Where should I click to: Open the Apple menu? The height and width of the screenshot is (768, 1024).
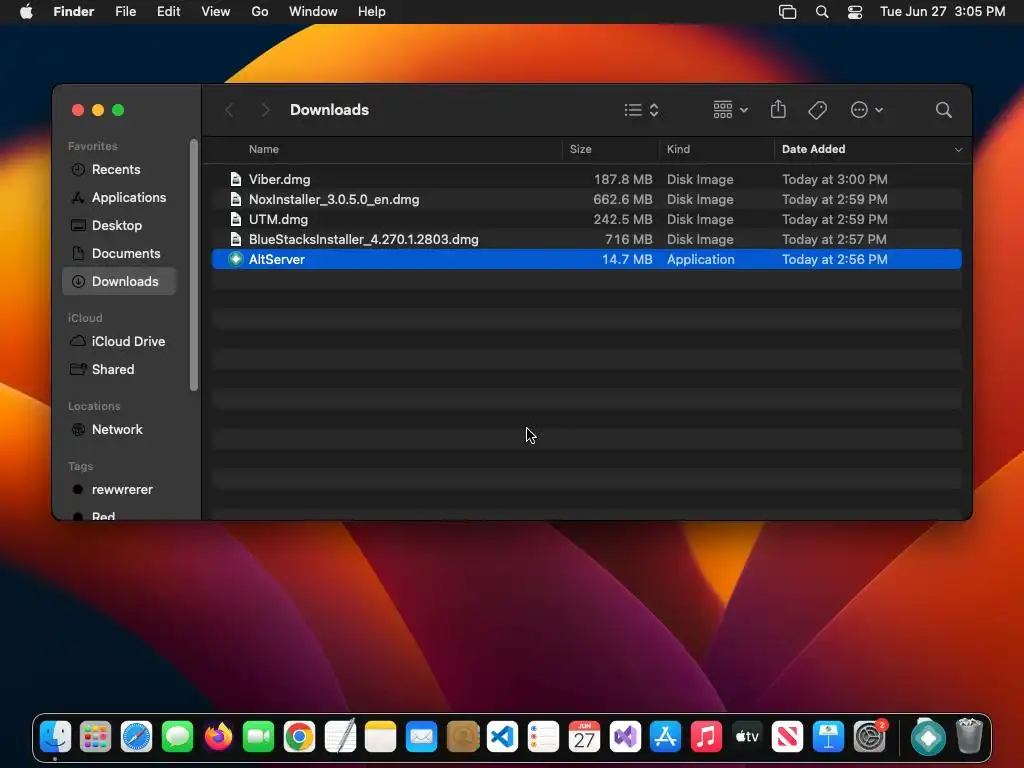point(26,12)
